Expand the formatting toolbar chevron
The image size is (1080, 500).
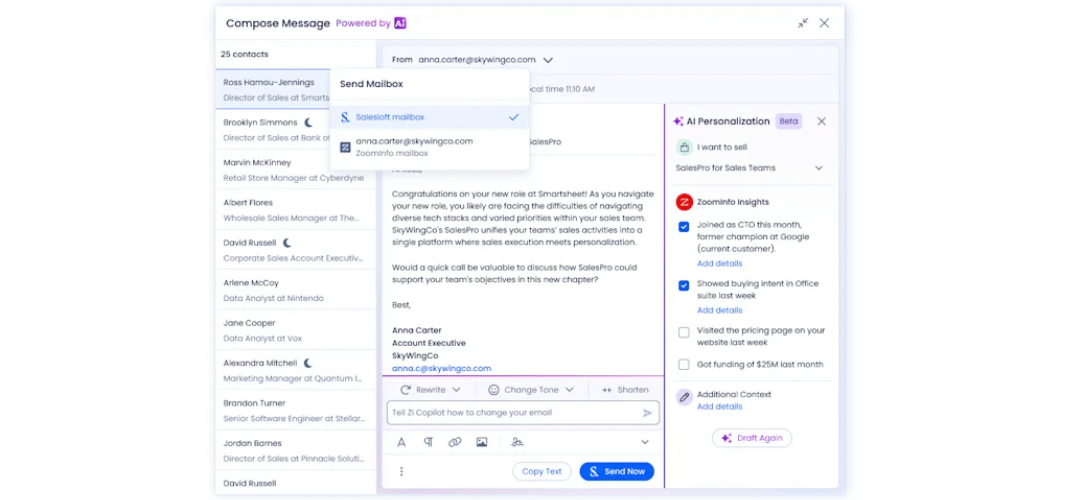coord(645,442)
